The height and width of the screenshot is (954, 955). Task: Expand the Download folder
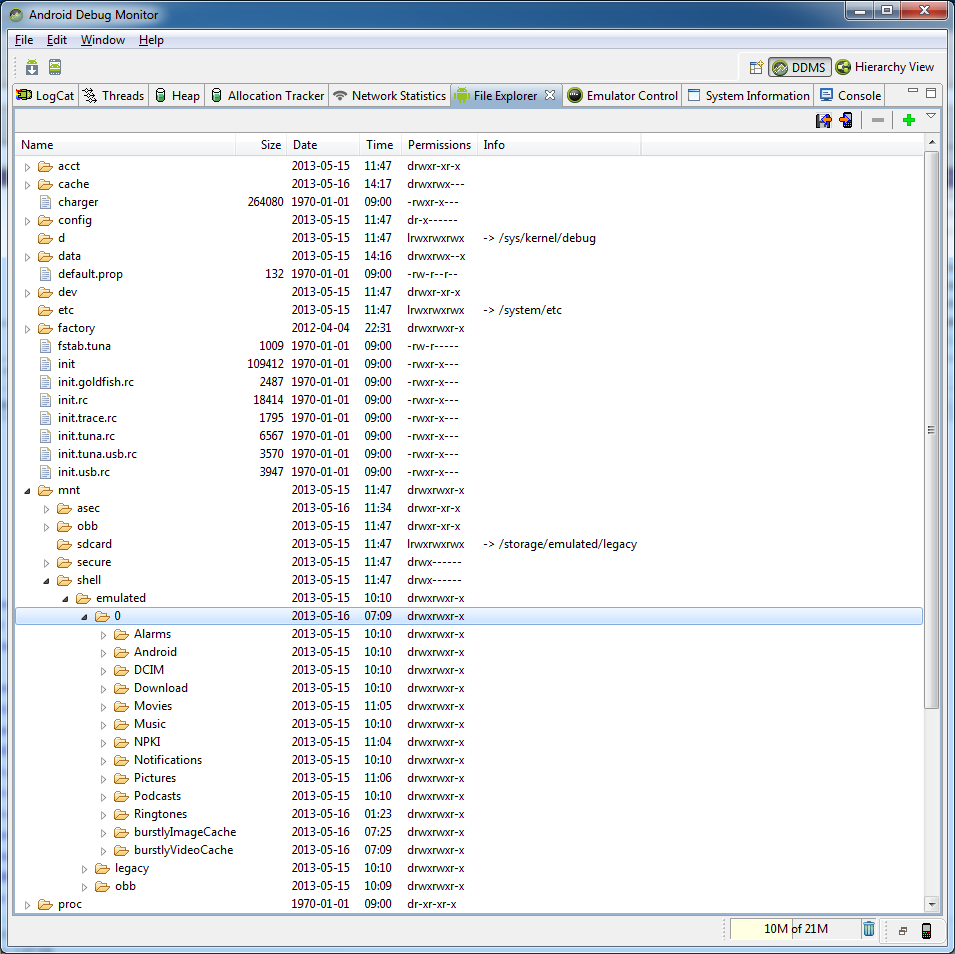(104, 689)
